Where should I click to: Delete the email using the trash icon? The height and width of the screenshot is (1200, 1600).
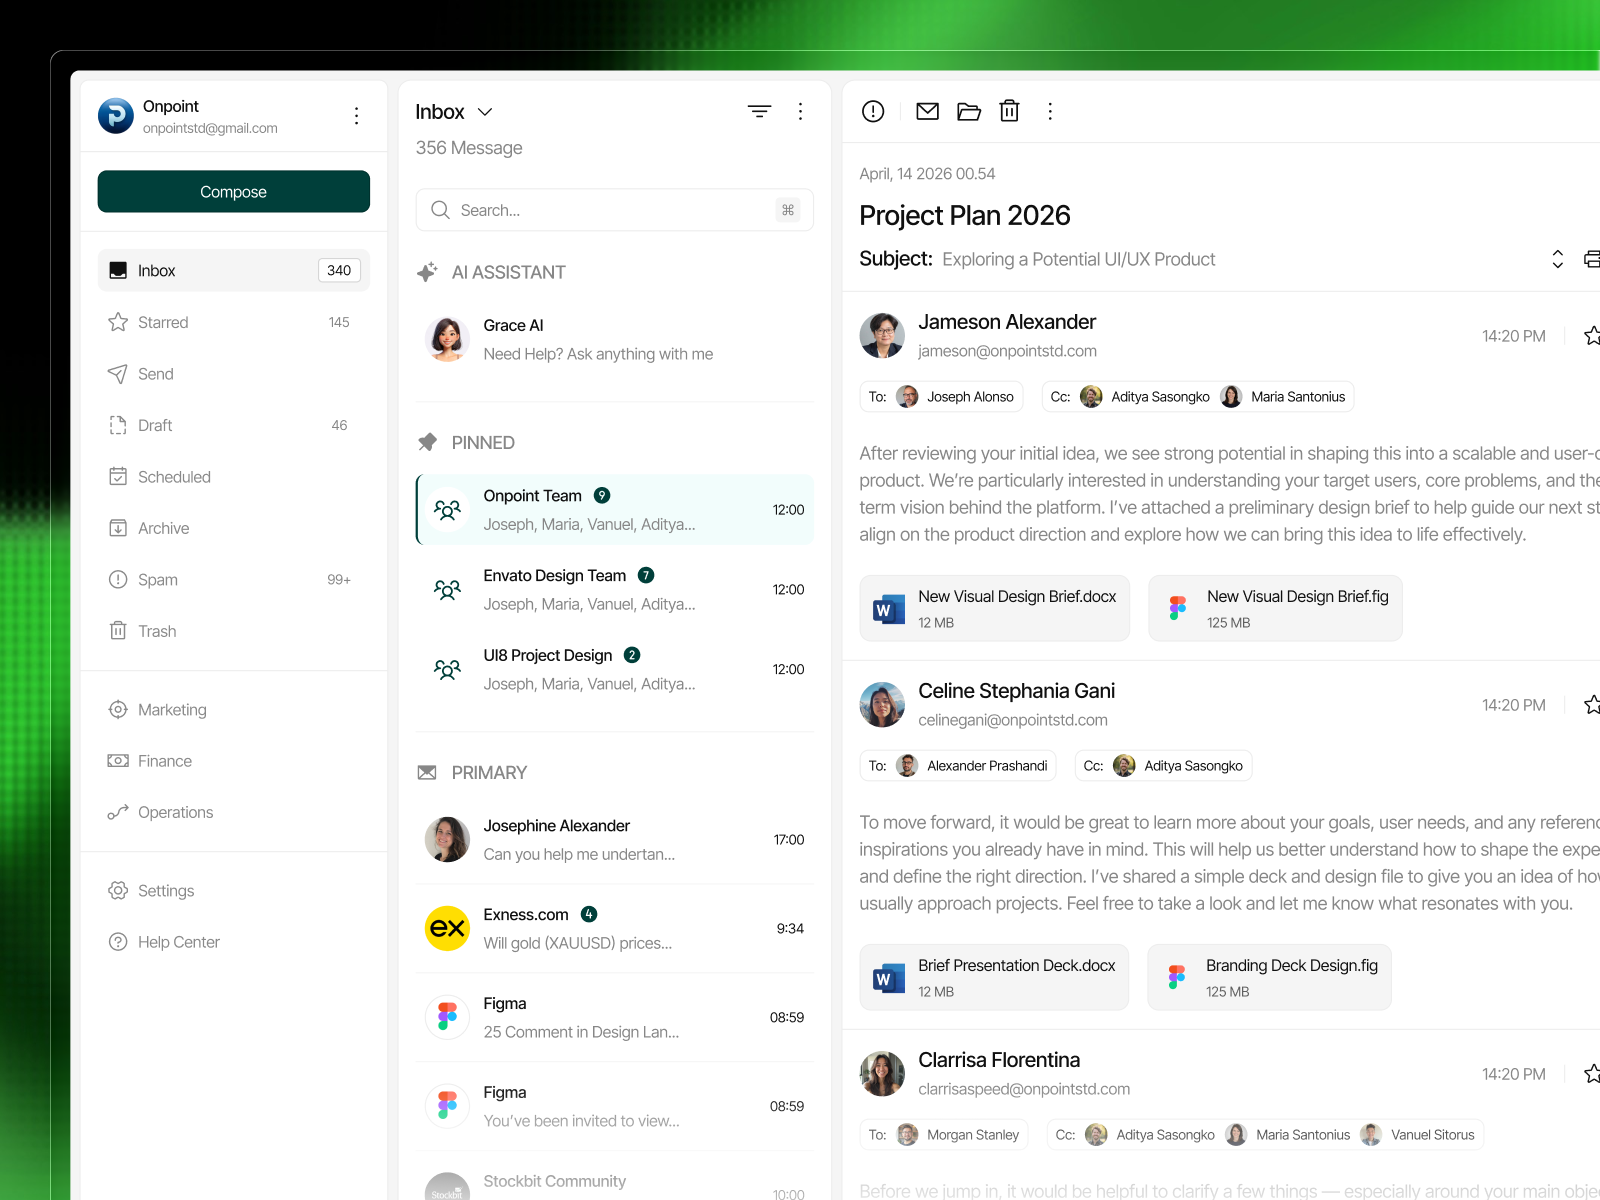click(x=1009, y=111)
